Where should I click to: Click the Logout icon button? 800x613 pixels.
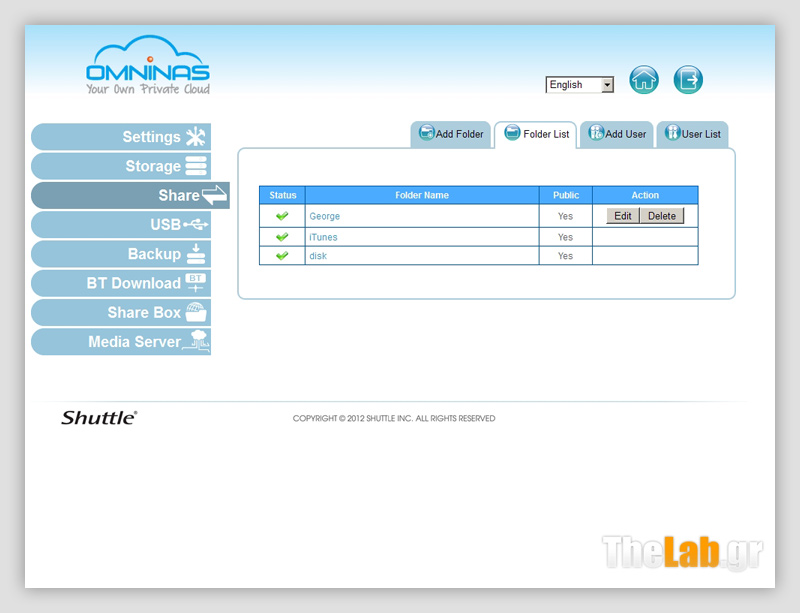click(688, 80)
